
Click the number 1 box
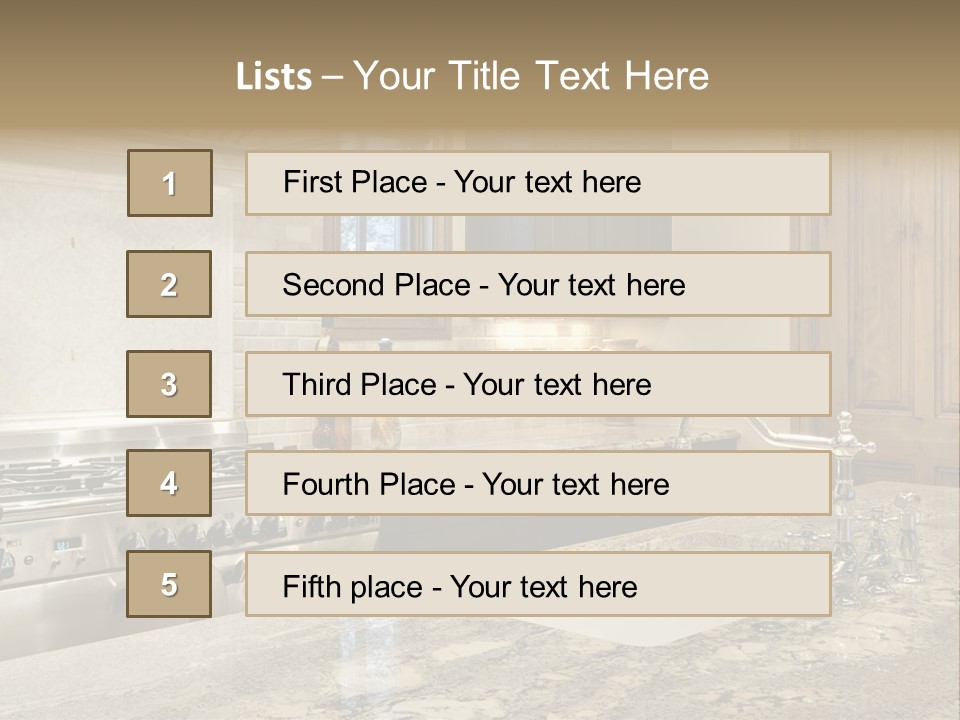(170, 183)
